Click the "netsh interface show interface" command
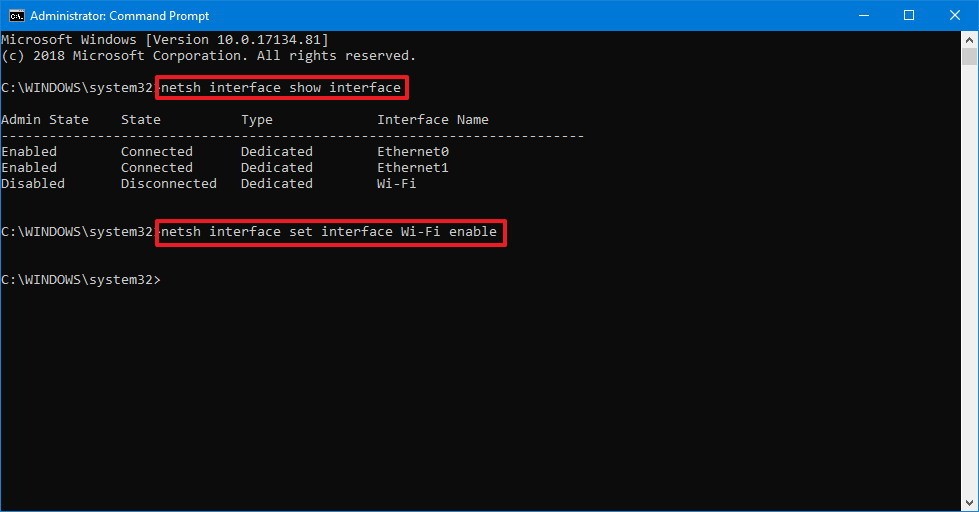This screenshot has height=512, width=979. [x=281, y=88]
